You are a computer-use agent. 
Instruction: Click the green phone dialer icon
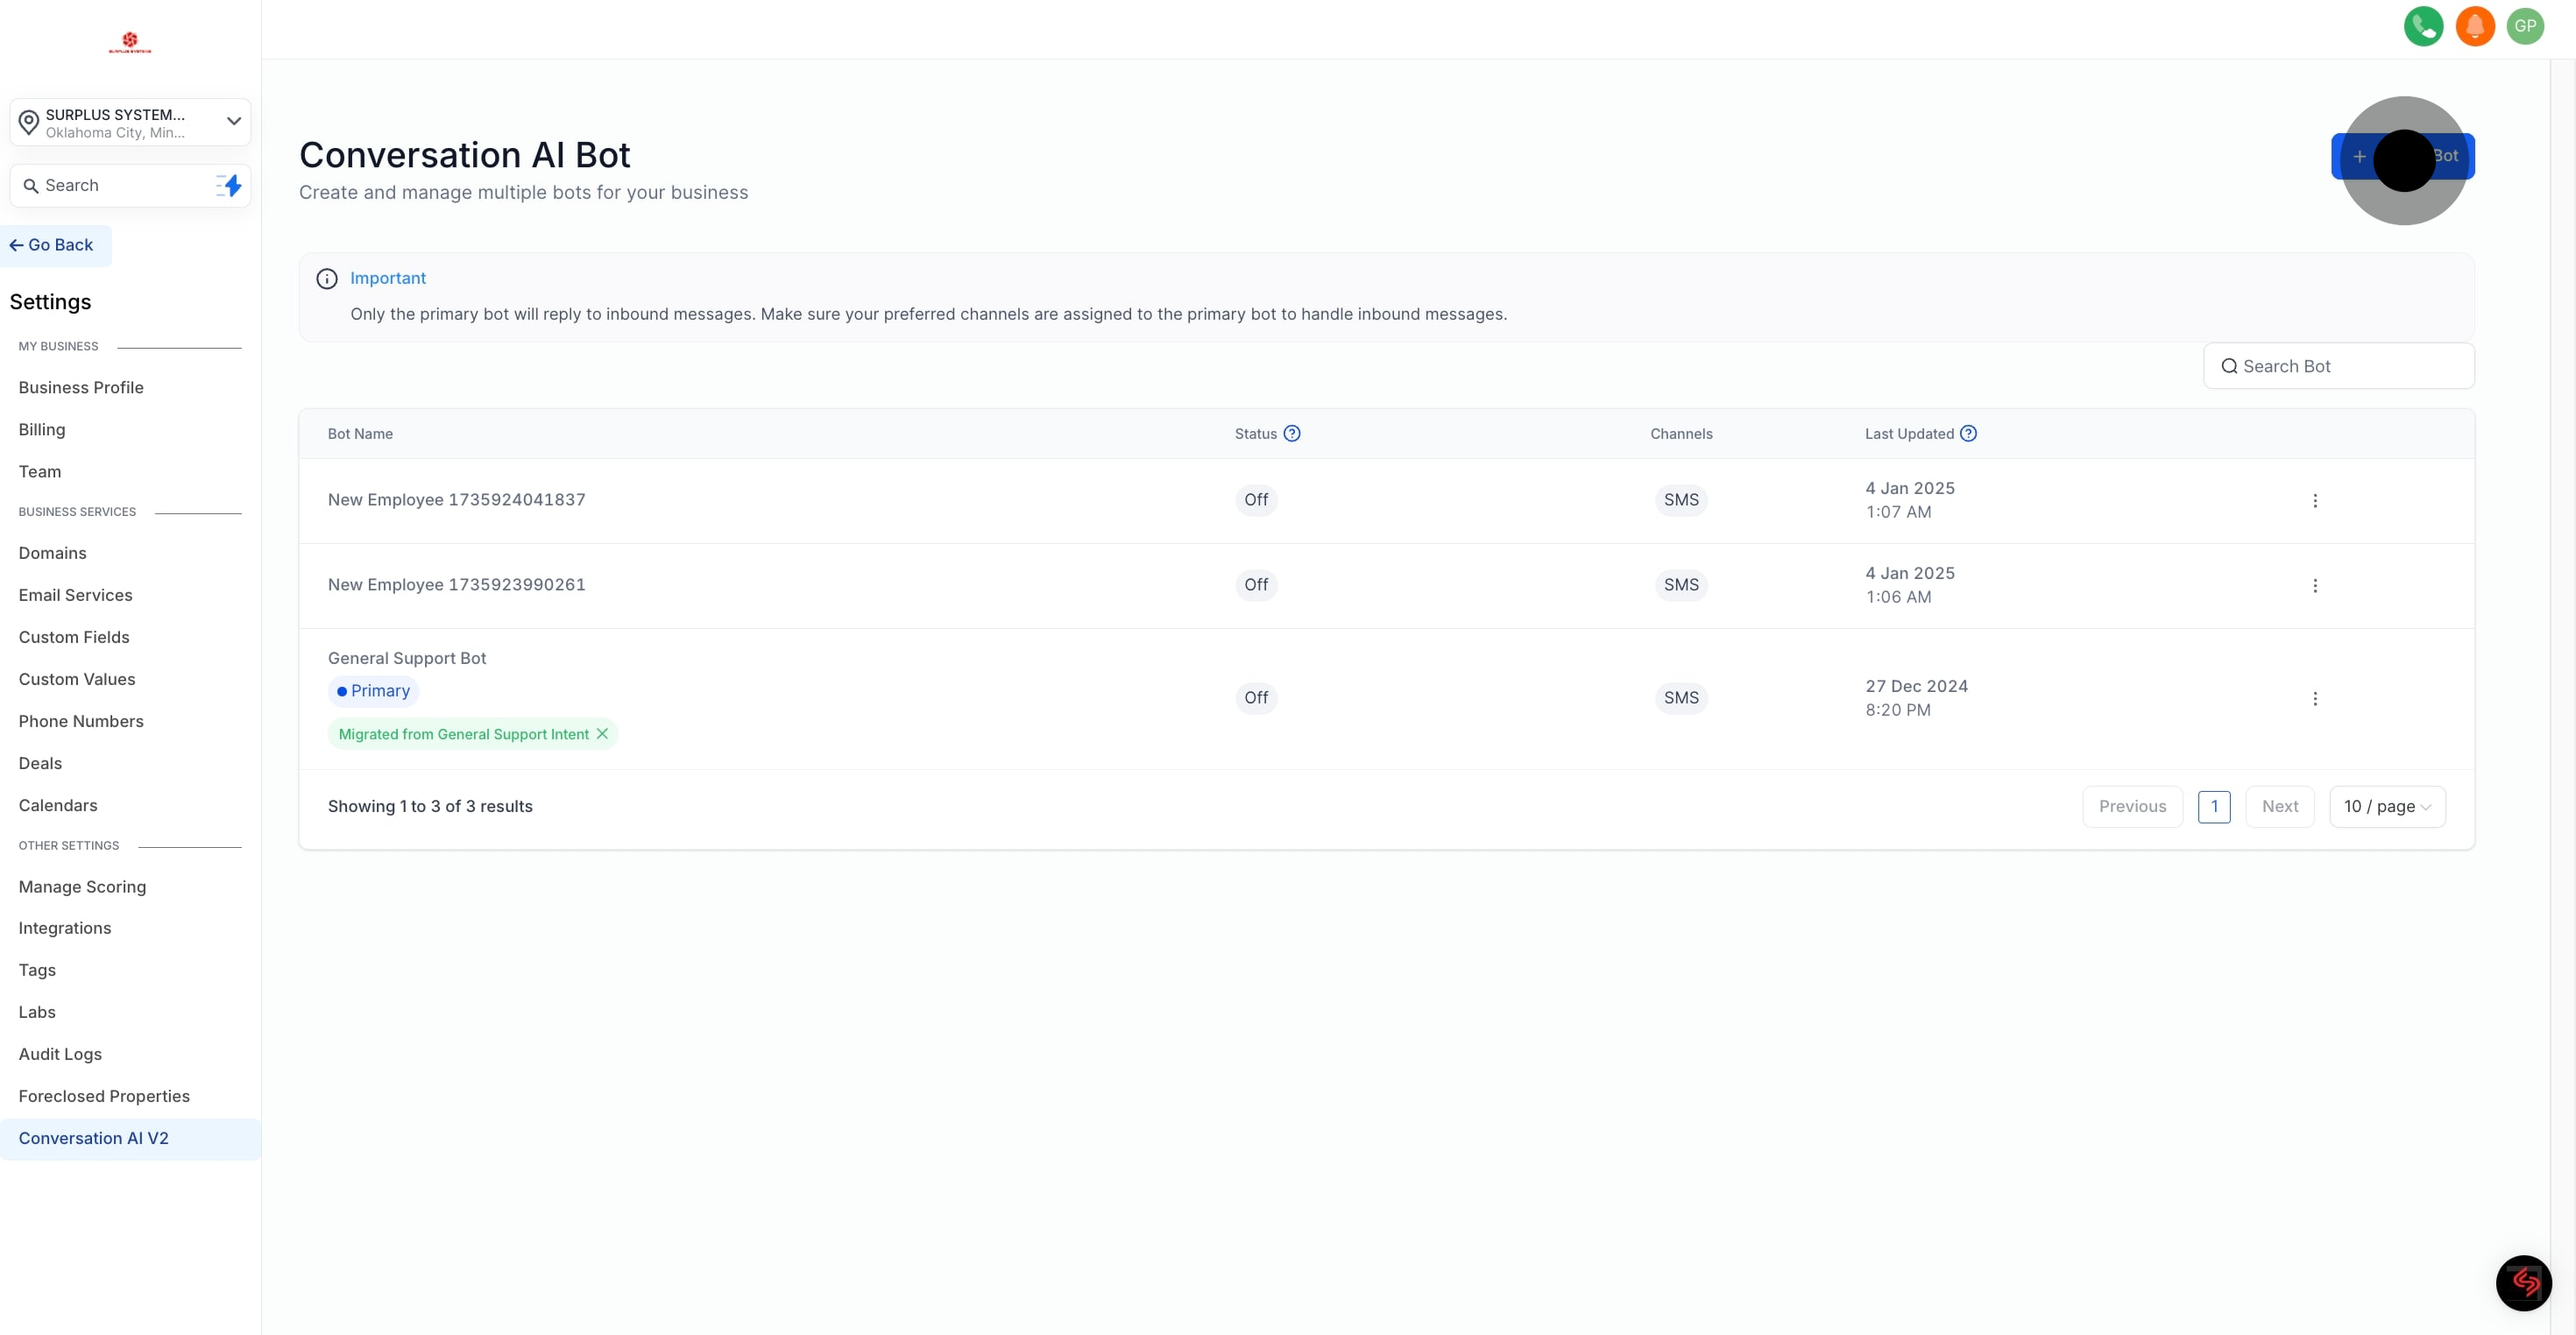(2423, 26)
